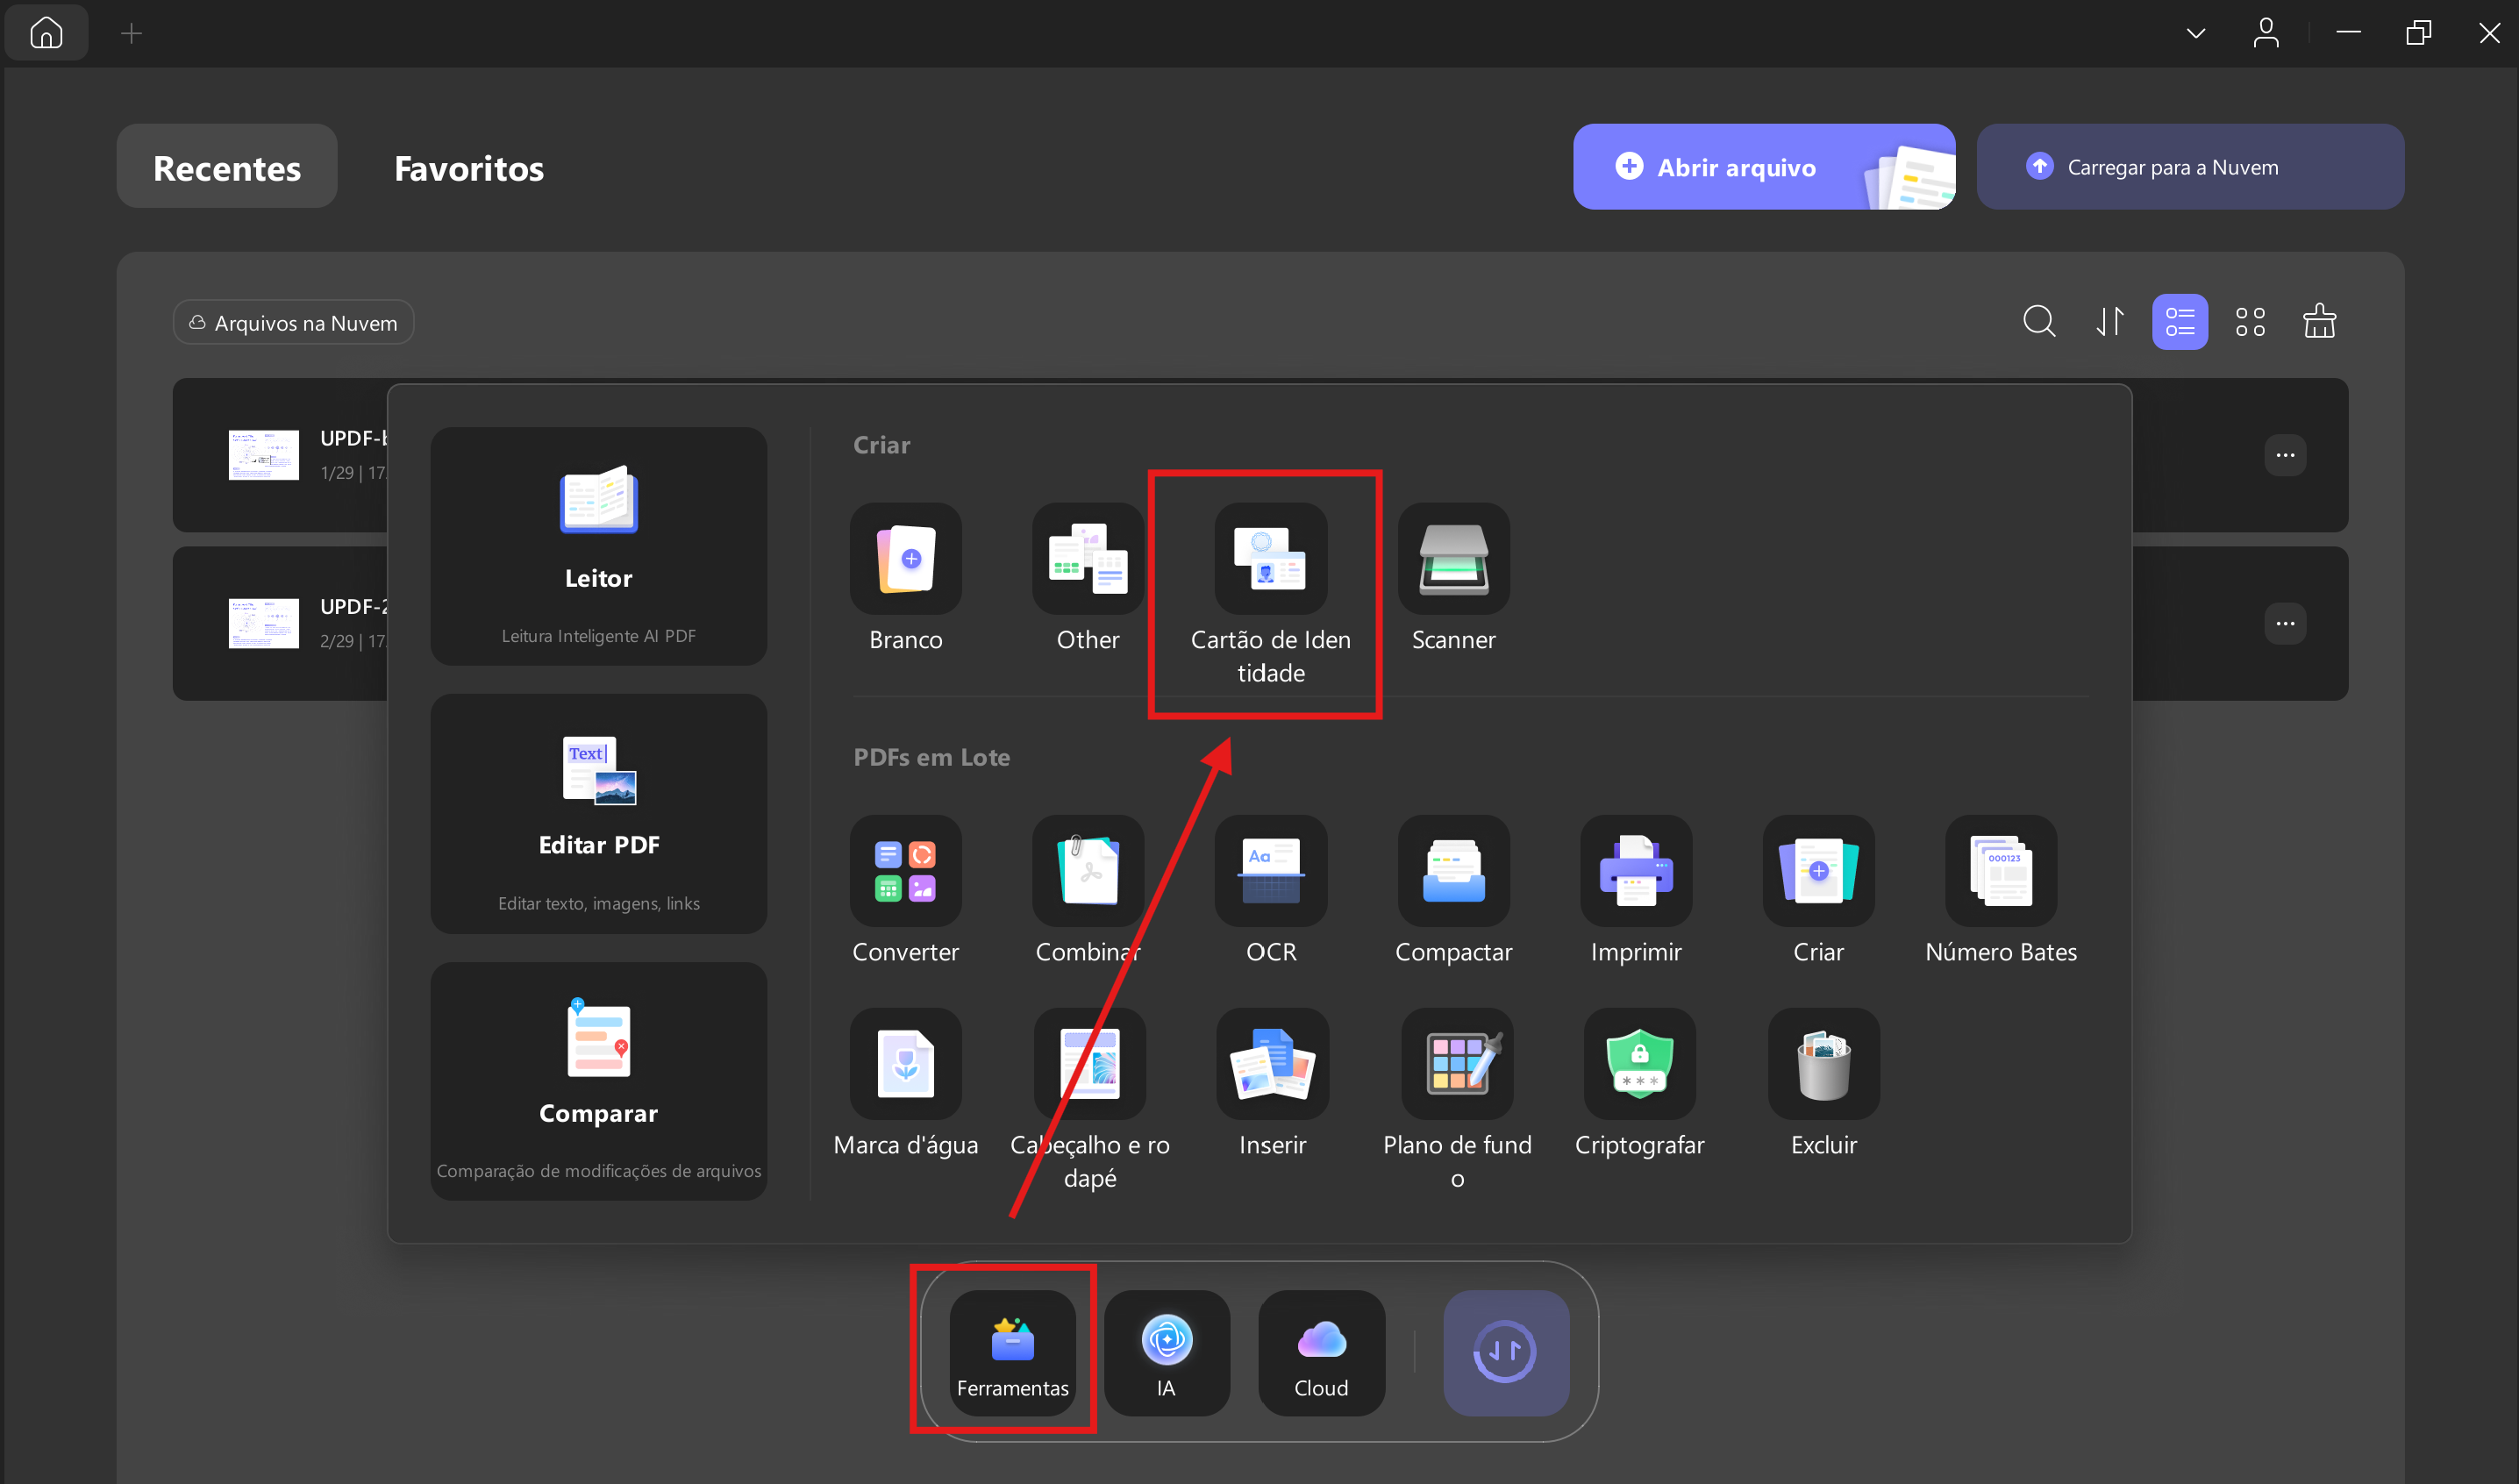Viewport: 2519px width, 1484px height.
Task: Open the Número Bates tool
Action: [x=2000, y=871]
